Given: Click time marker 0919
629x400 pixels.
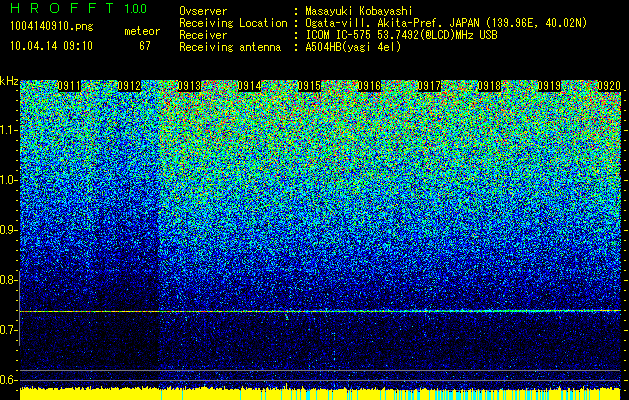Looking at the screenshot, I should click(x=549, y=86).
